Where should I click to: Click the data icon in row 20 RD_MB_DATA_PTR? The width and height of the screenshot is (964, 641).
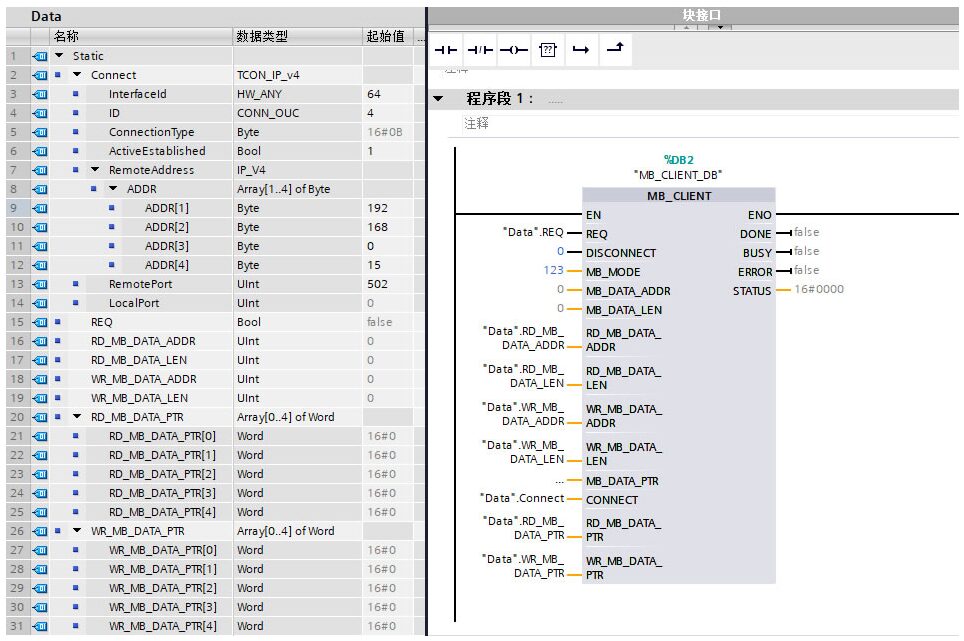[40, 417]
